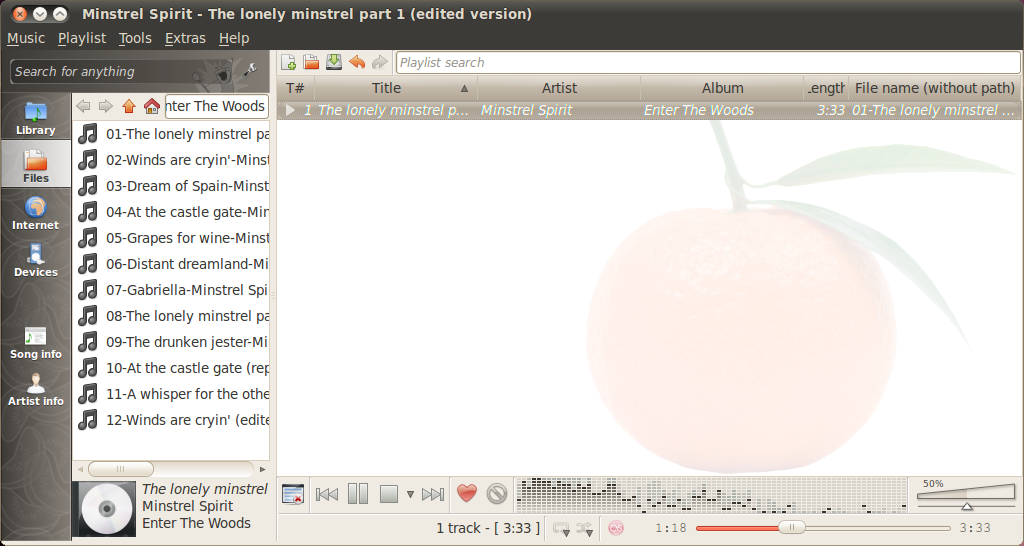
Task: Go up one folder level
Action: tap(128, 106)
